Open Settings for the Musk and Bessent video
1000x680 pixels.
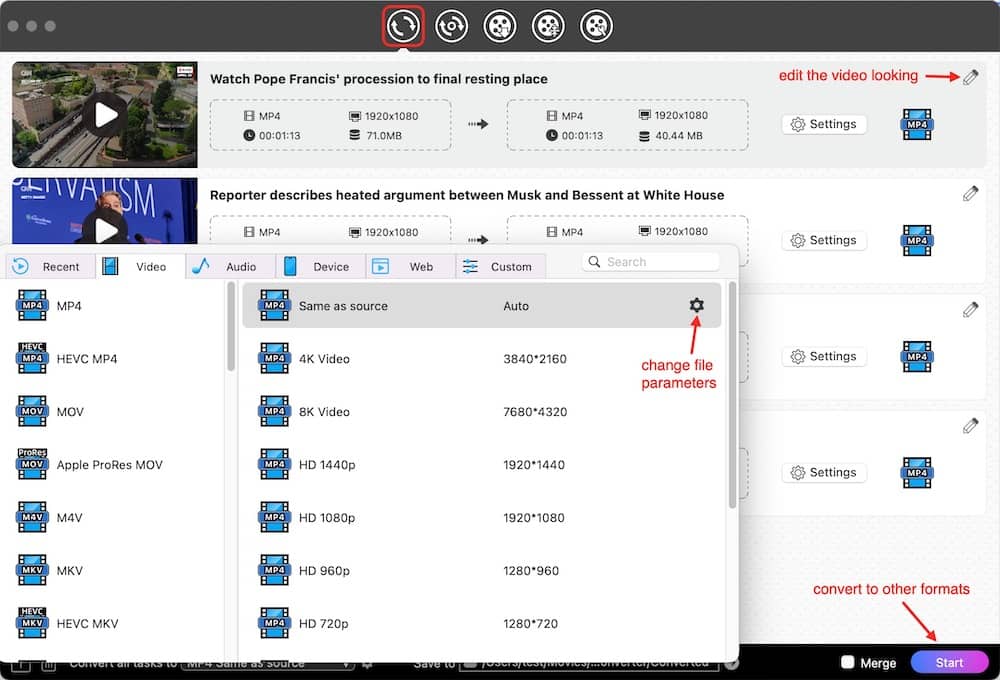pyautogui.click(x=824, y=240)
